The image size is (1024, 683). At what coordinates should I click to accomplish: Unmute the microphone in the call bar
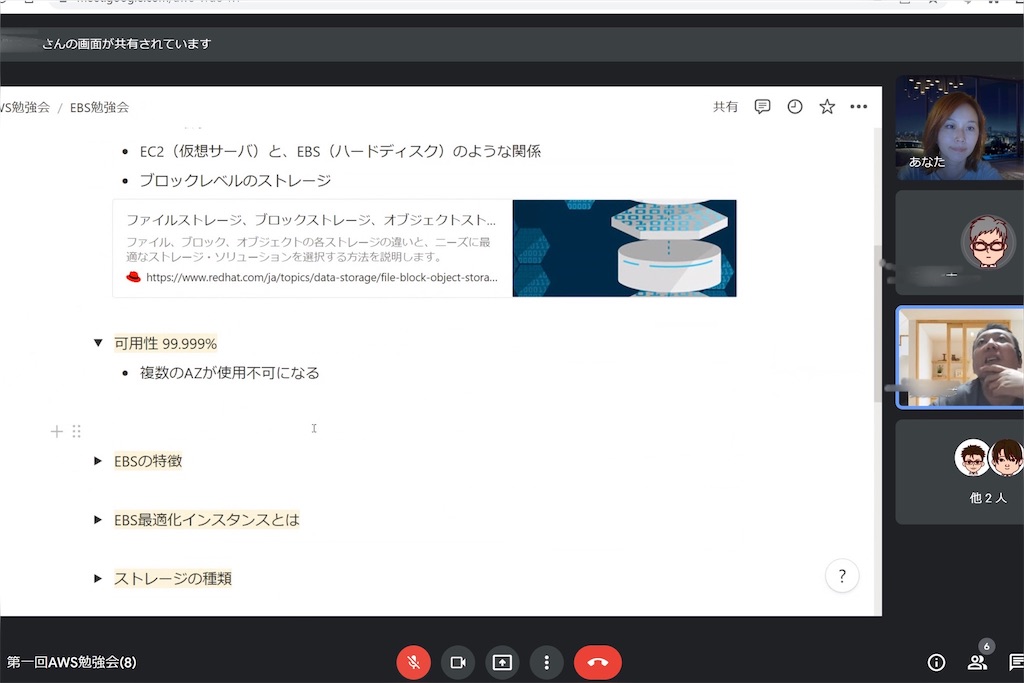(413, 662)
